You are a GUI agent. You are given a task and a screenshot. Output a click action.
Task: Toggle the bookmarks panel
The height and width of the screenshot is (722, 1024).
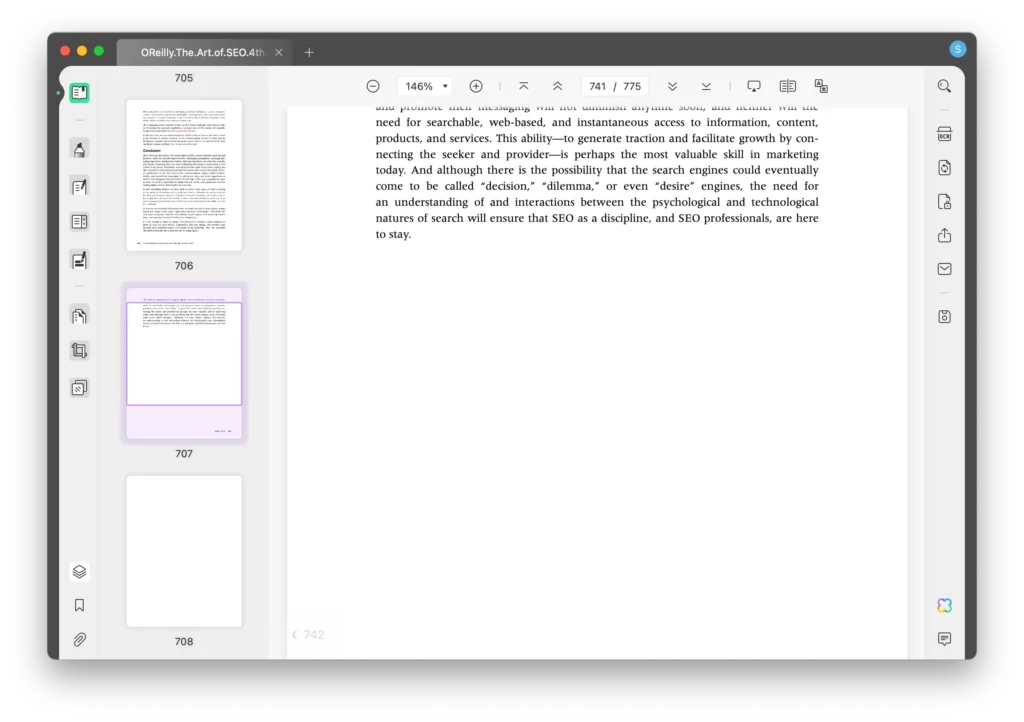tap(79, 605)
